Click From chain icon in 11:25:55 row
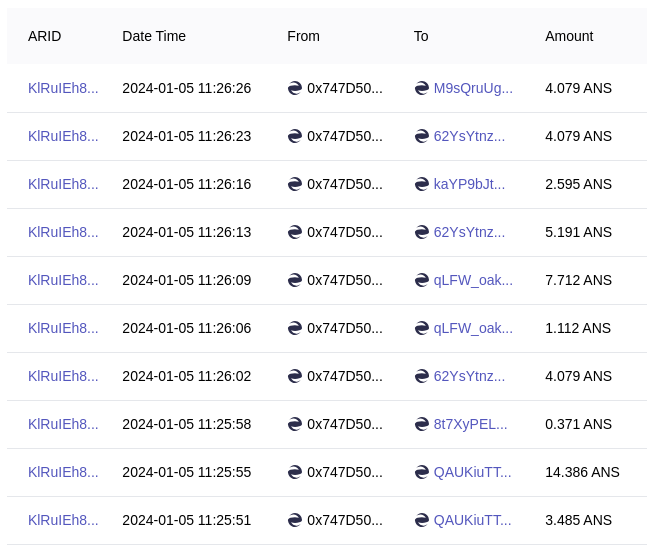This screenshot has width=647, height=546. pos(295,472)
